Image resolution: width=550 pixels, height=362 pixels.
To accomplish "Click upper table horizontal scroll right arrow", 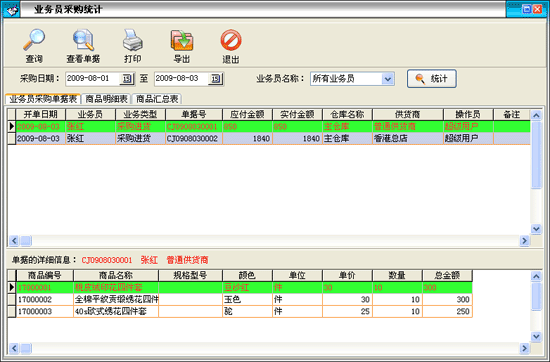I will 524,241.
